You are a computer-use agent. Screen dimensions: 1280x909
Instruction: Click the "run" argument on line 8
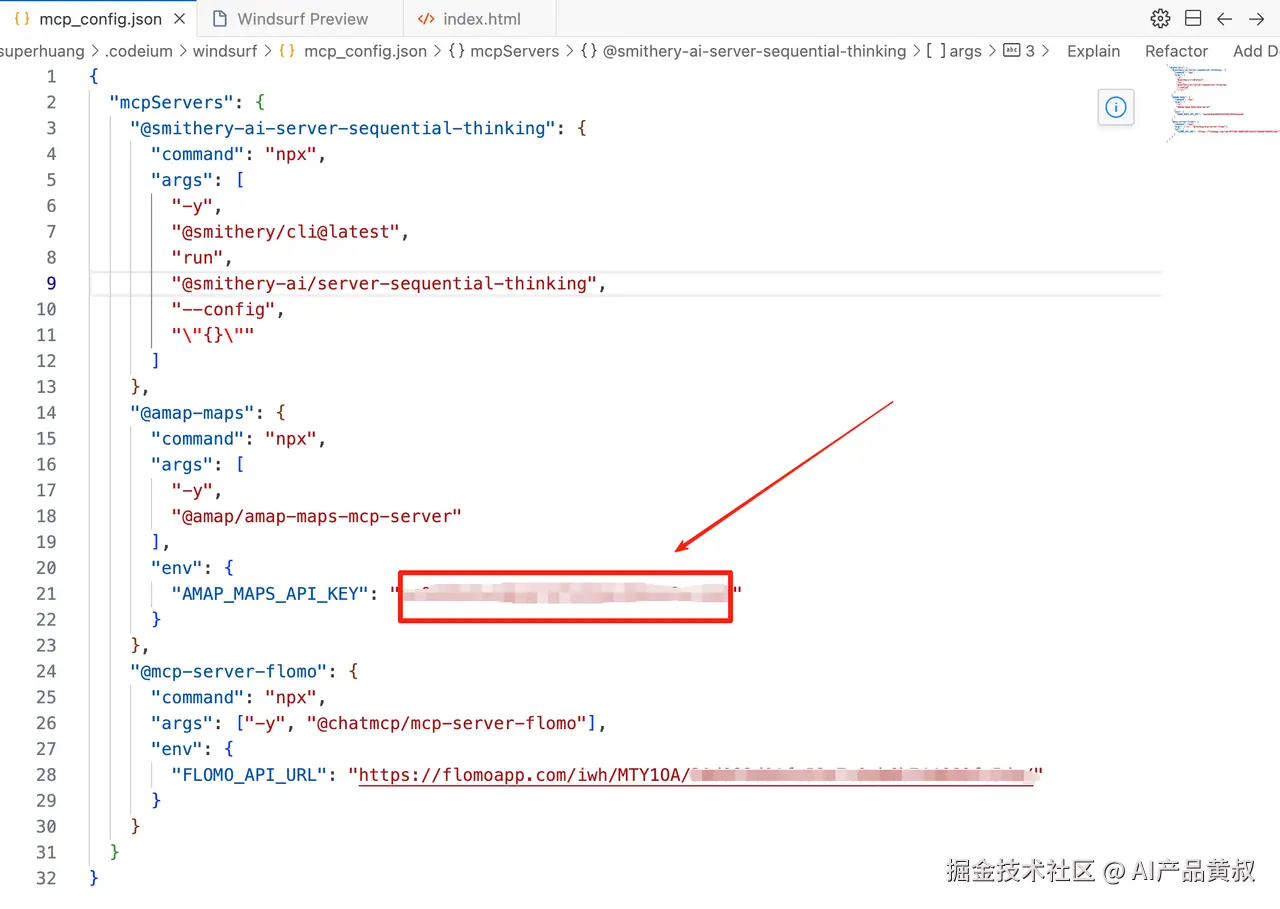[198, 258]
